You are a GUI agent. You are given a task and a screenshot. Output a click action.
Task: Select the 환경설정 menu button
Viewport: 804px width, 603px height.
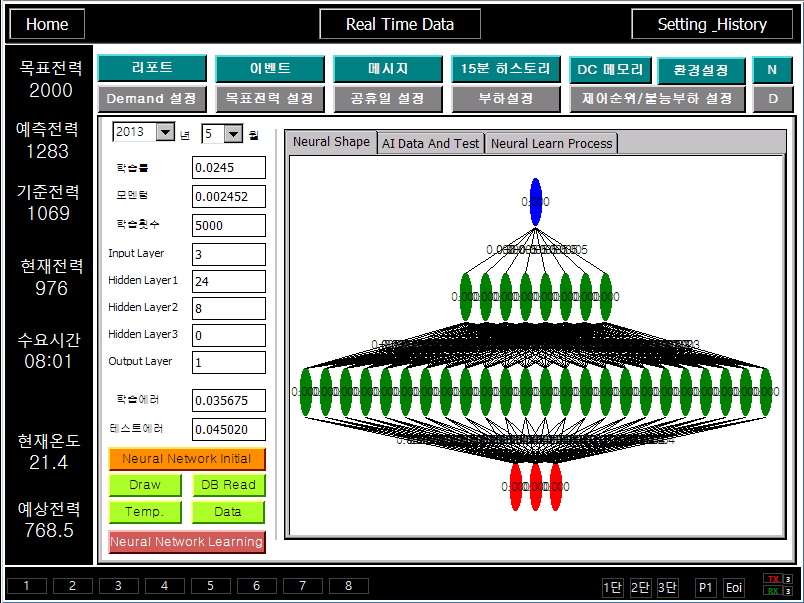pos(701,70)
